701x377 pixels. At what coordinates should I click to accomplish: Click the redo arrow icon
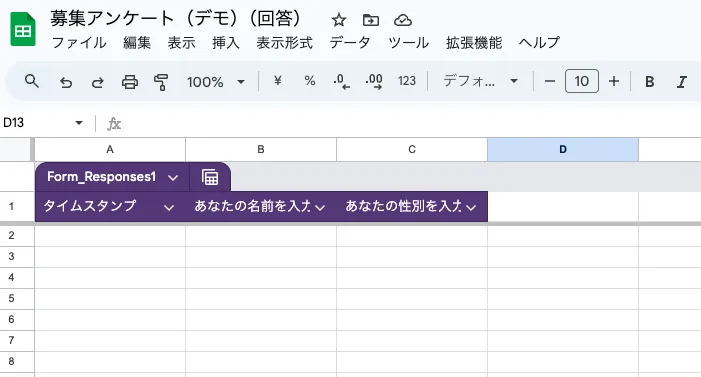pyautogui.click(x=97, y=82)
